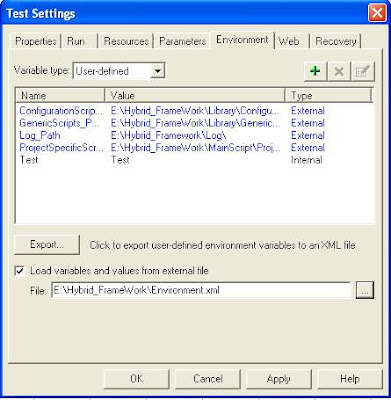The width and height of the screenshot is (391, 400).
Task: Click the Value column header
Action: [195, 96]
